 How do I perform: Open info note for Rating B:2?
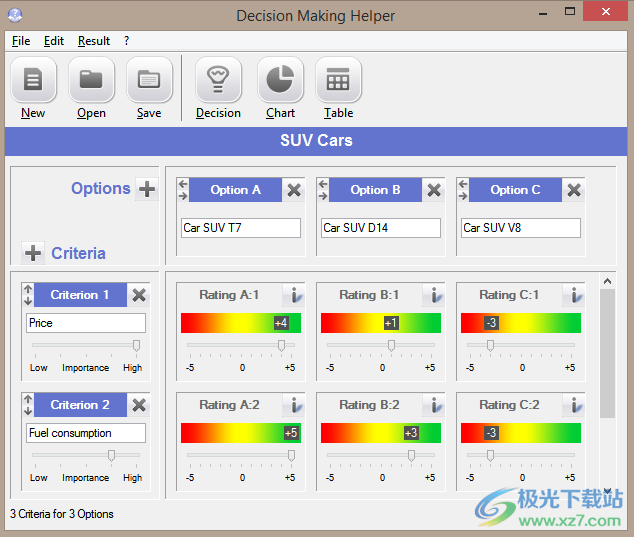point(433,405)
